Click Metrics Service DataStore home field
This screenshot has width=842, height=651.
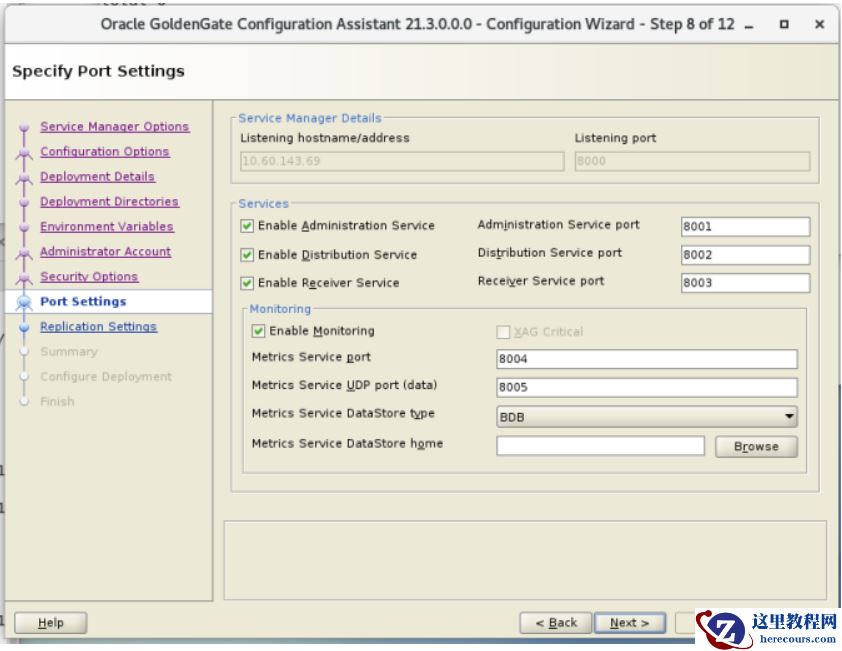(x=600, y=446)
